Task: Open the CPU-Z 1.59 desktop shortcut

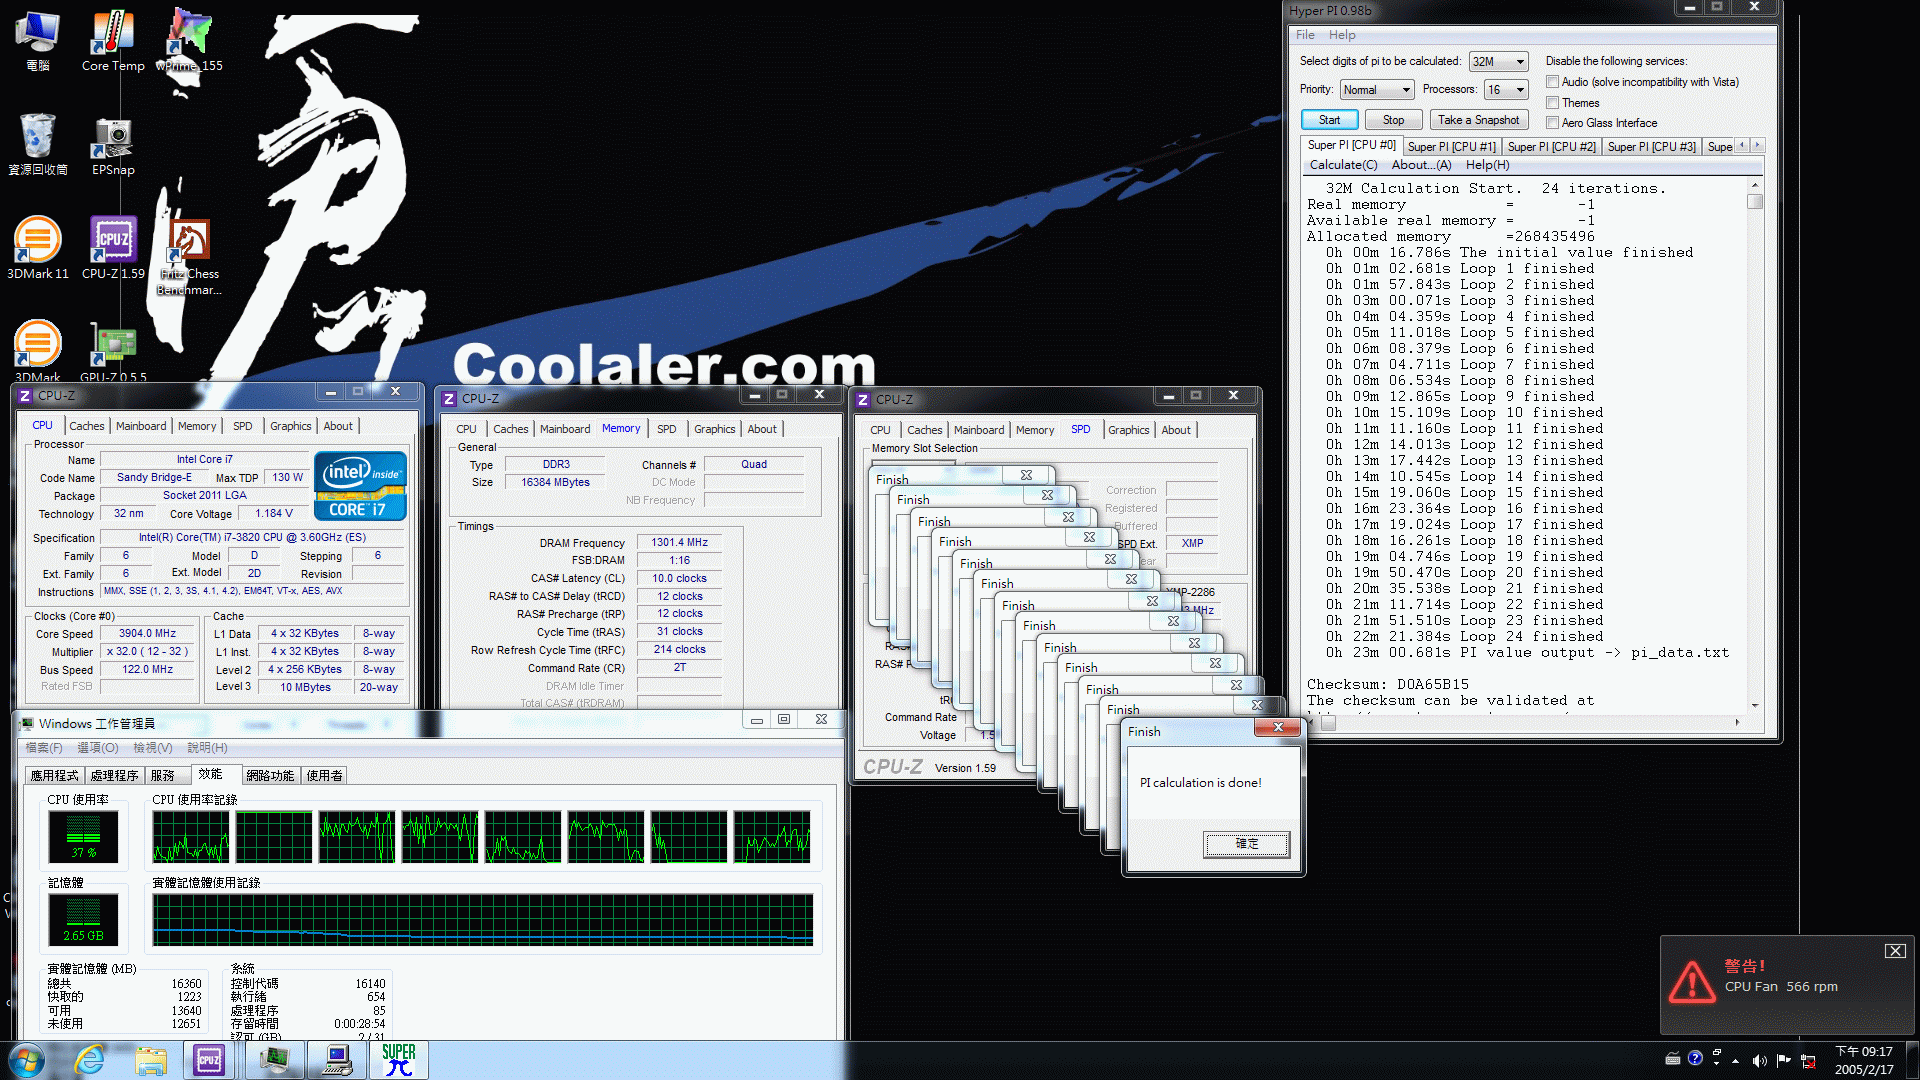Action: [113, 248]
